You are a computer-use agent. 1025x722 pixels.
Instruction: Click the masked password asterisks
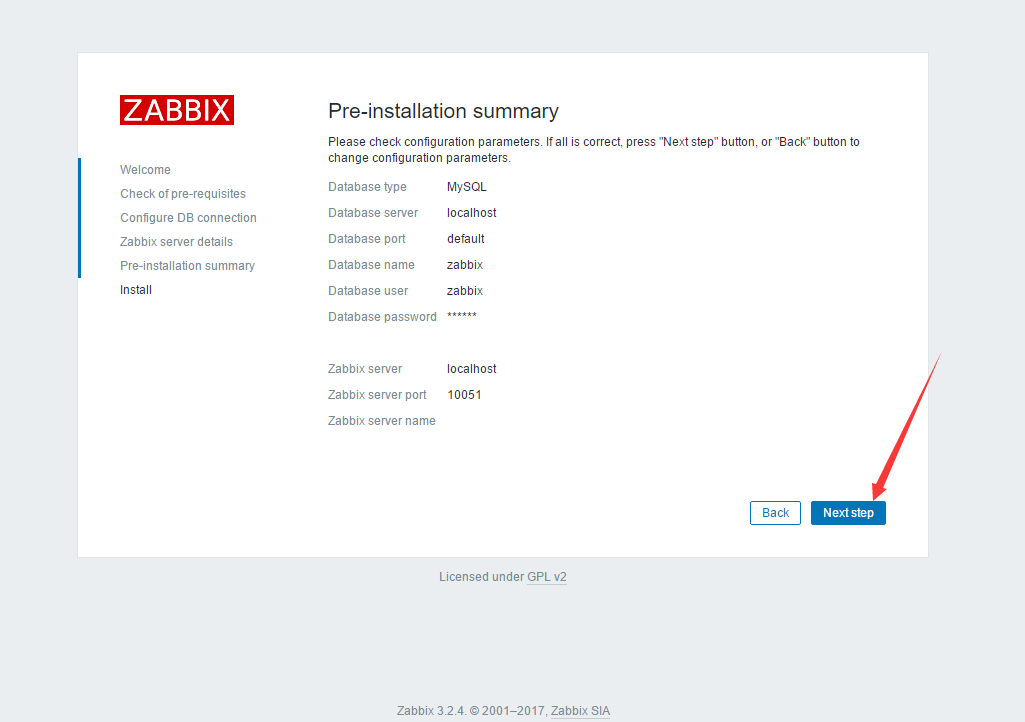tap(462, 316)
